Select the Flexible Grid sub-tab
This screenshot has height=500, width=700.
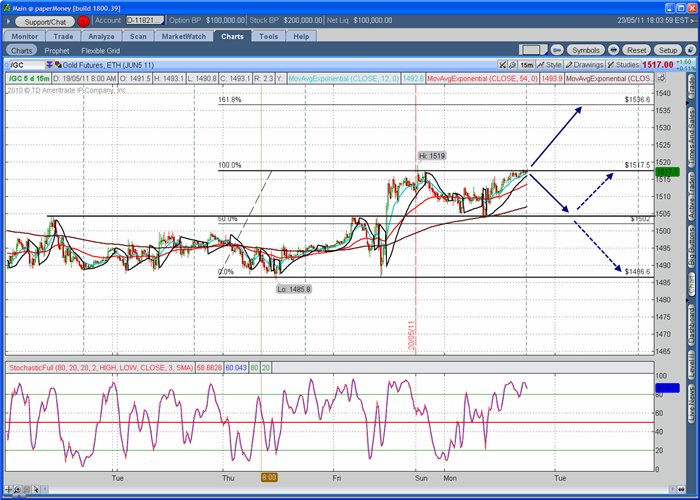[100, 50]
